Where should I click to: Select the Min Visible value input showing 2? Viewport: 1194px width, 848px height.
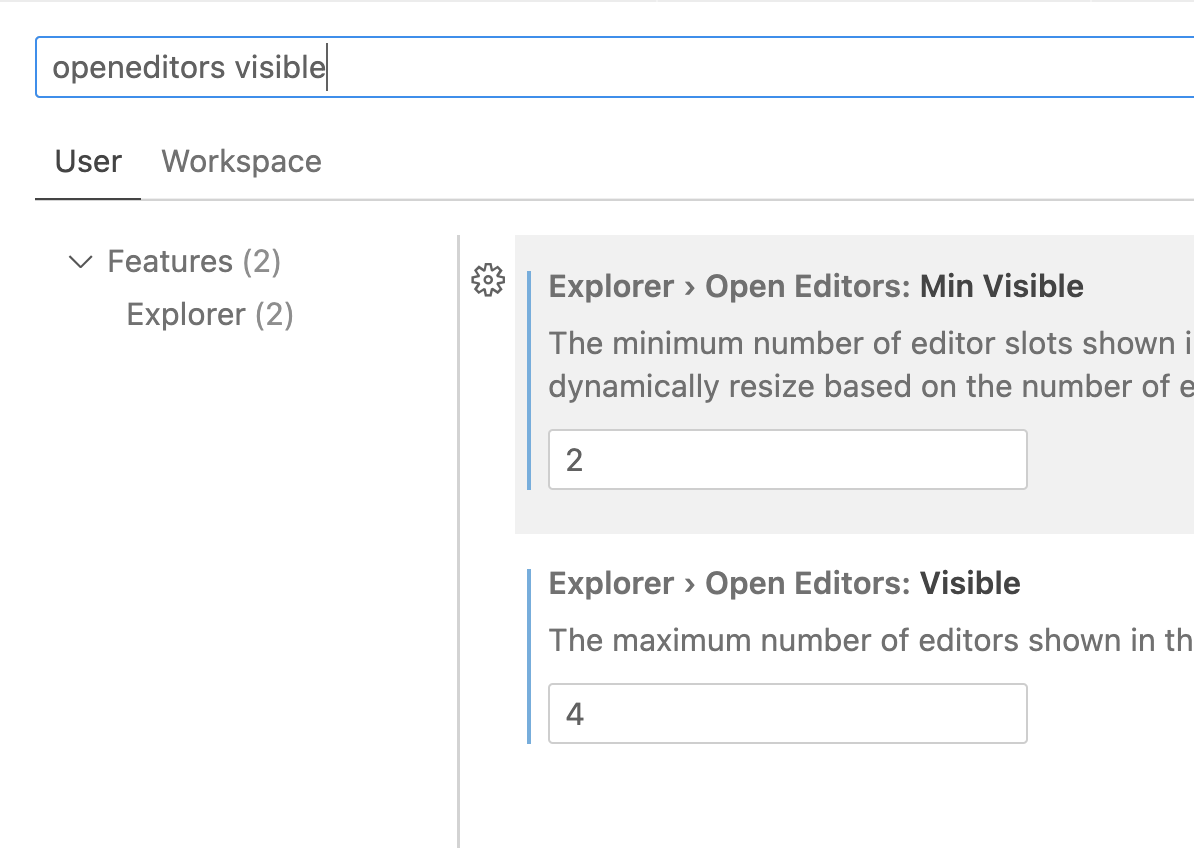(x=787, y=459)
